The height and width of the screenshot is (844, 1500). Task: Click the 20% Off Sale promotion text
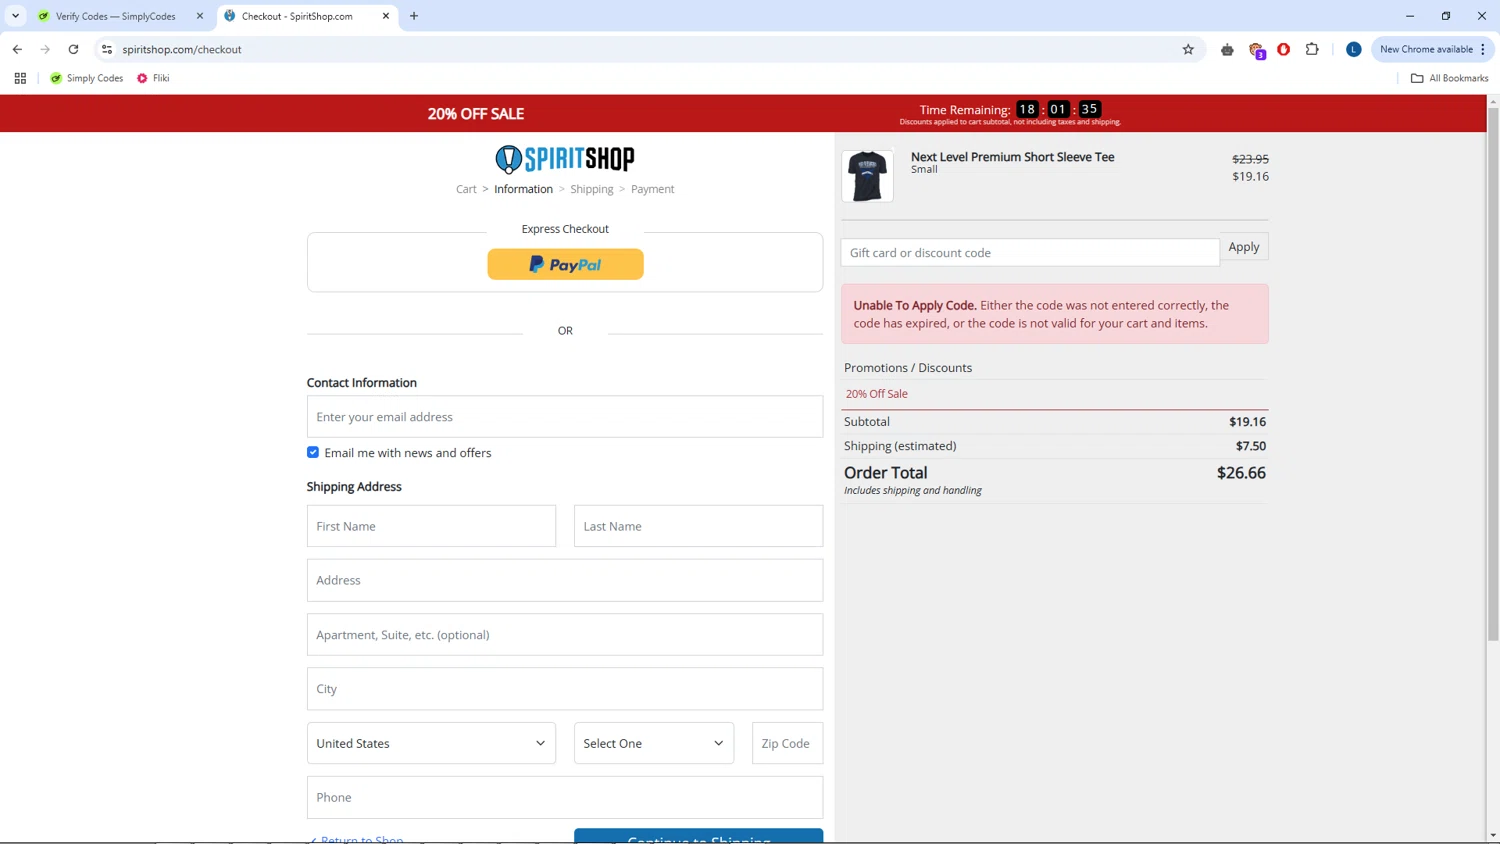click(877, 394)
